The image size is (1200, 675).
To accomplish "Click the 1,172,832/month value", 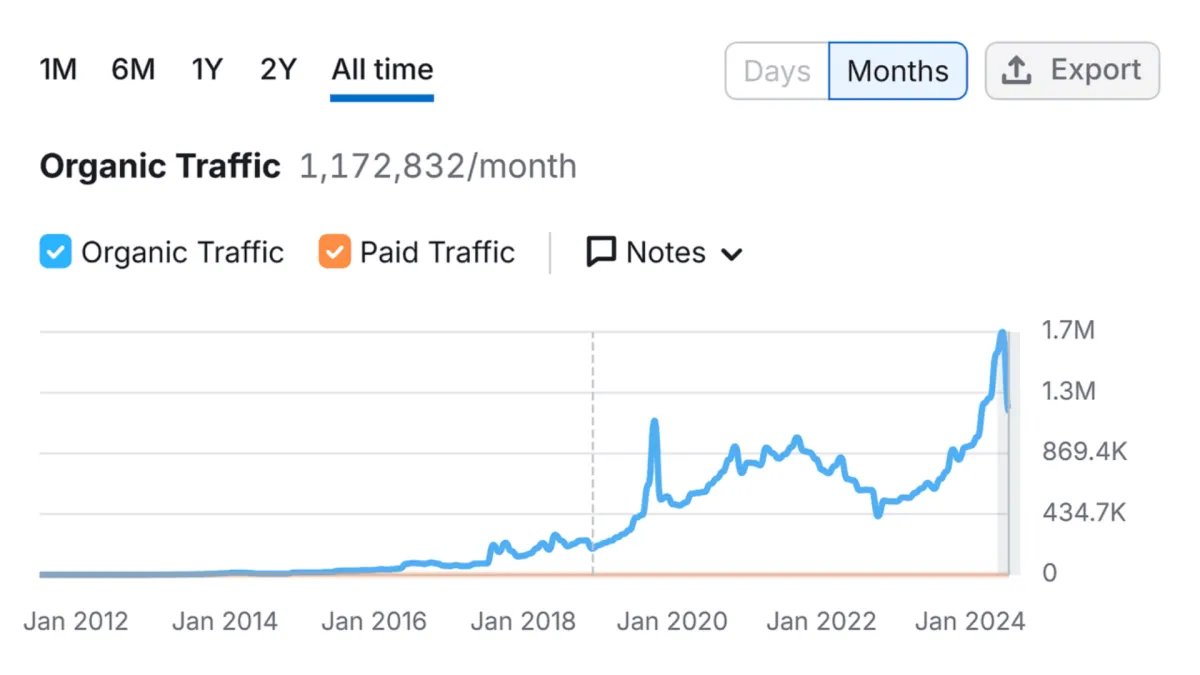I will tap(438, 166).
